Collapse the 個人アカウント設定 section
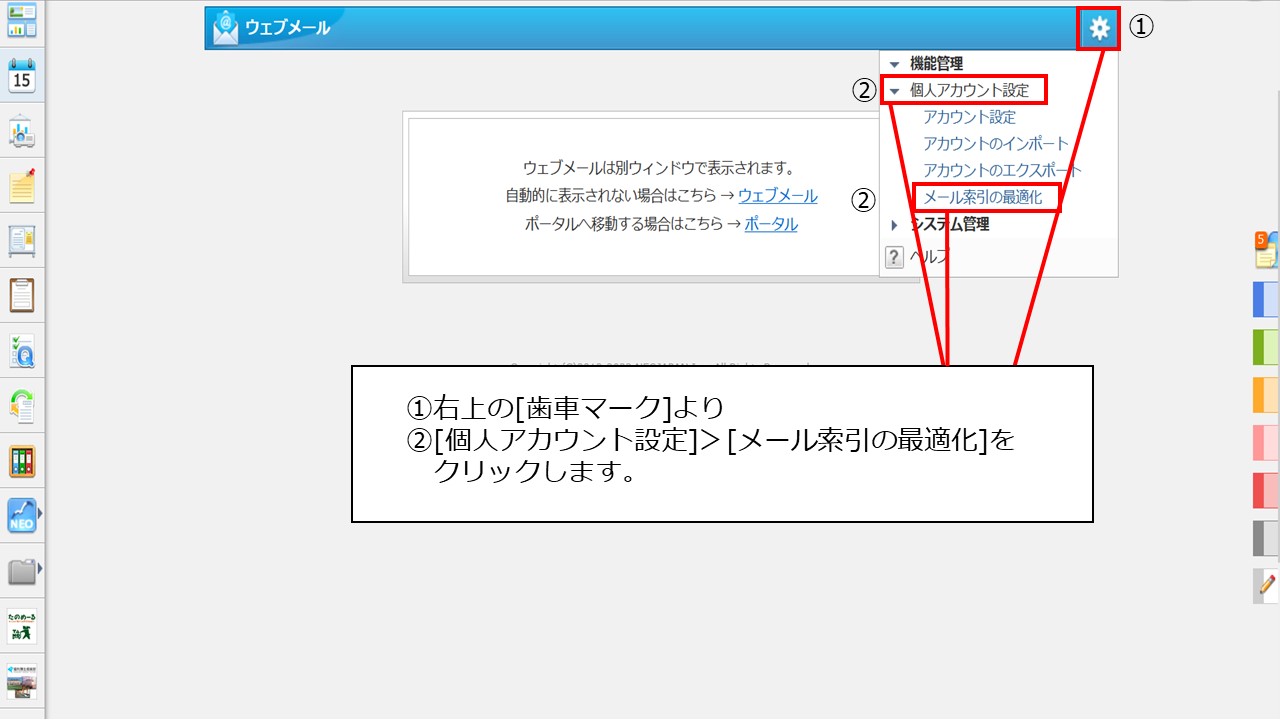The image size is (1280, 720). pyautogui.click(x=894, y=91)
